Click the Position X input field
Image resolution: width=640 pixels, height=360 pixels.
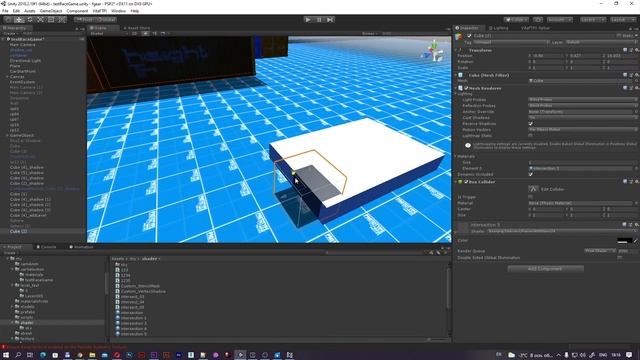coord(547,56)
